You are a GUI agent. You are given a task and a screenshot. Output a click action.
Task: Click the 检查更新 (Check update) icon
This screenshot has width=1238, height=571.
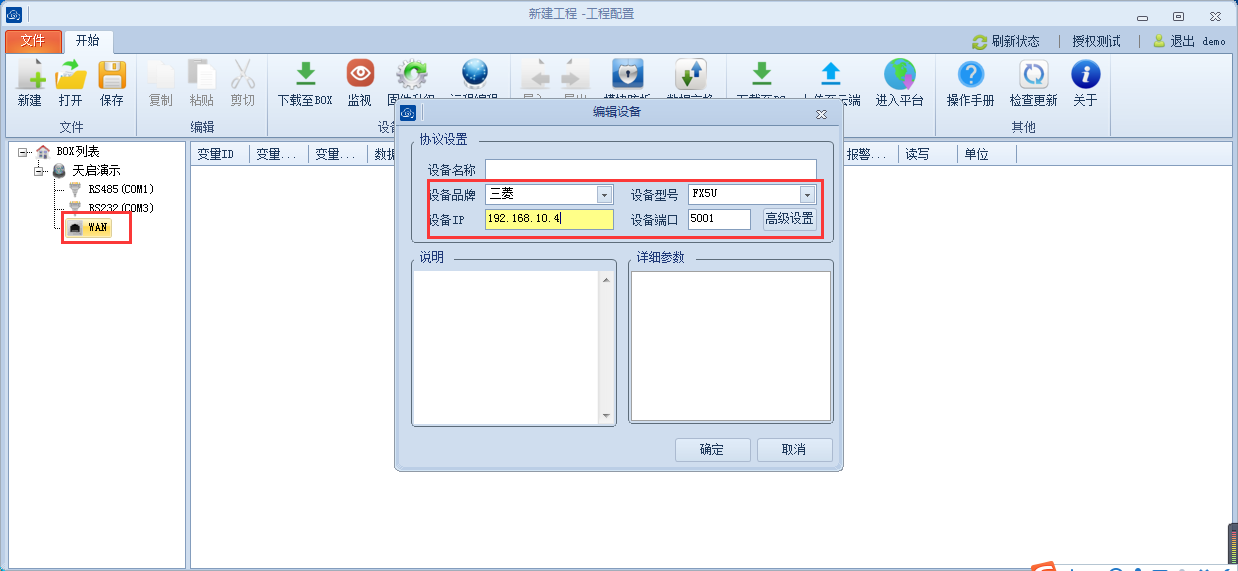click(1033, 75)
